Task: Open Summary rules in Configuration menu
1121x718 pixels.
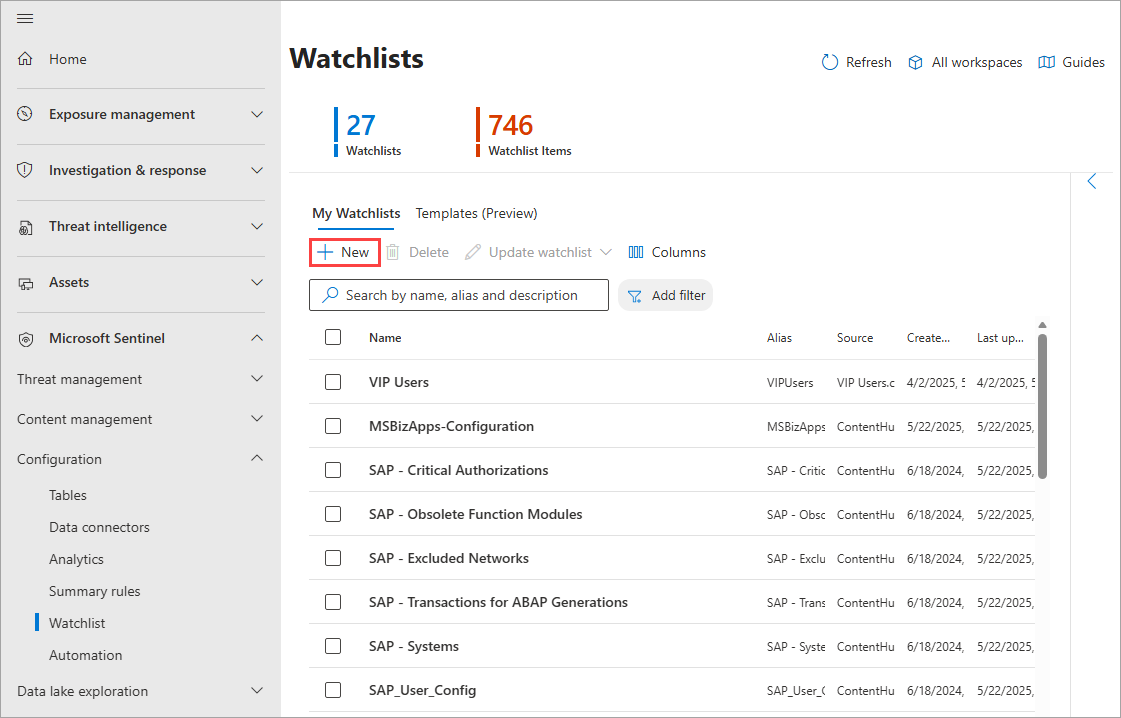Action: pos(94,591)
